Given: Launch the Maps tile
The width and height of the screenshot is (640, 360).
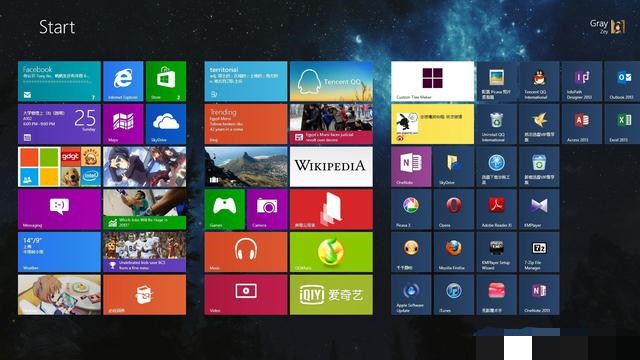Looking at the screenshot, I should pyautogui.click(x=123, y=124).
